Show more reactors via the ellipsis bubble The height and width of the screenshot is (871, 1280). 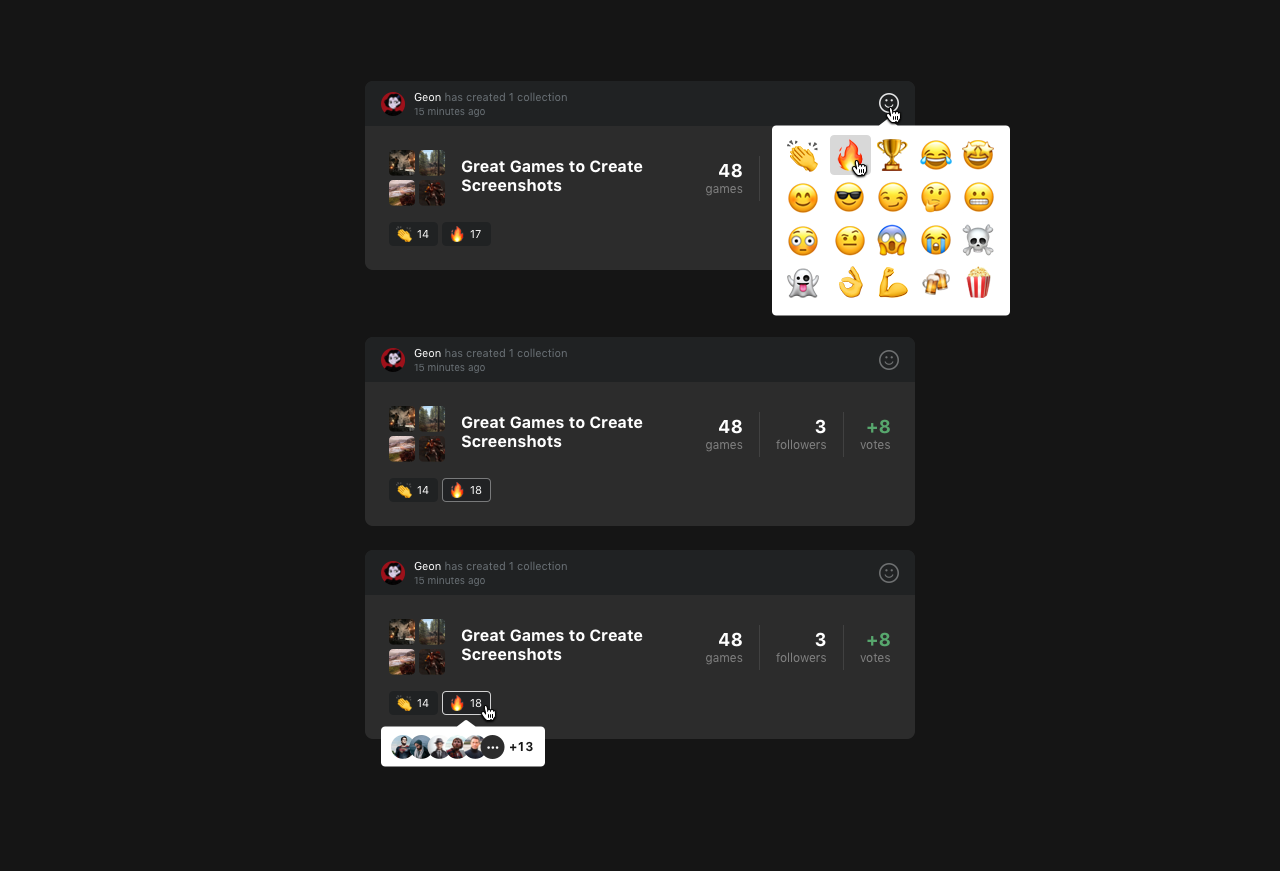[x=492, y=747]
